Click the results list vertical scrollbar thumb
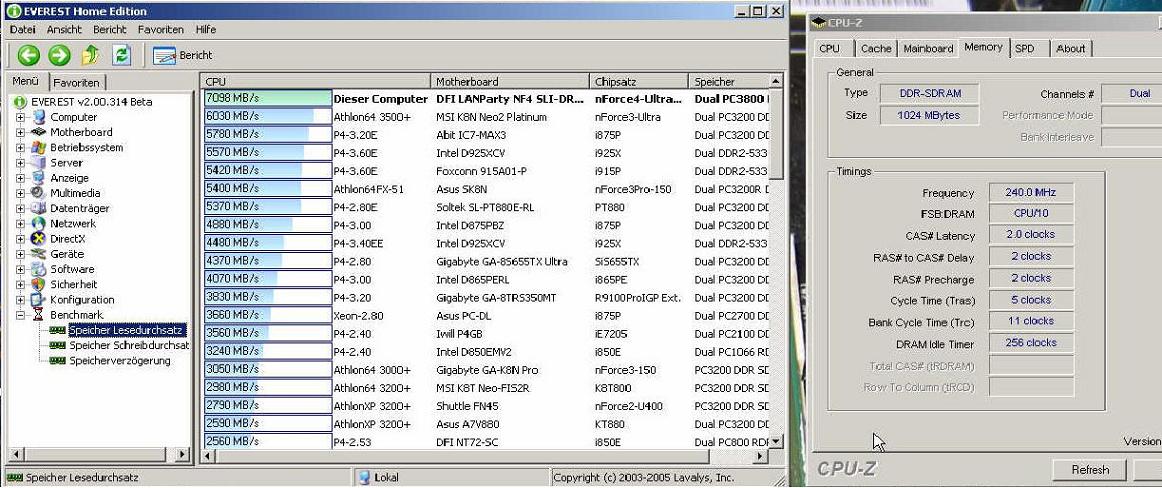Viewport: 1162px width, 488px height. coord(776,133)
